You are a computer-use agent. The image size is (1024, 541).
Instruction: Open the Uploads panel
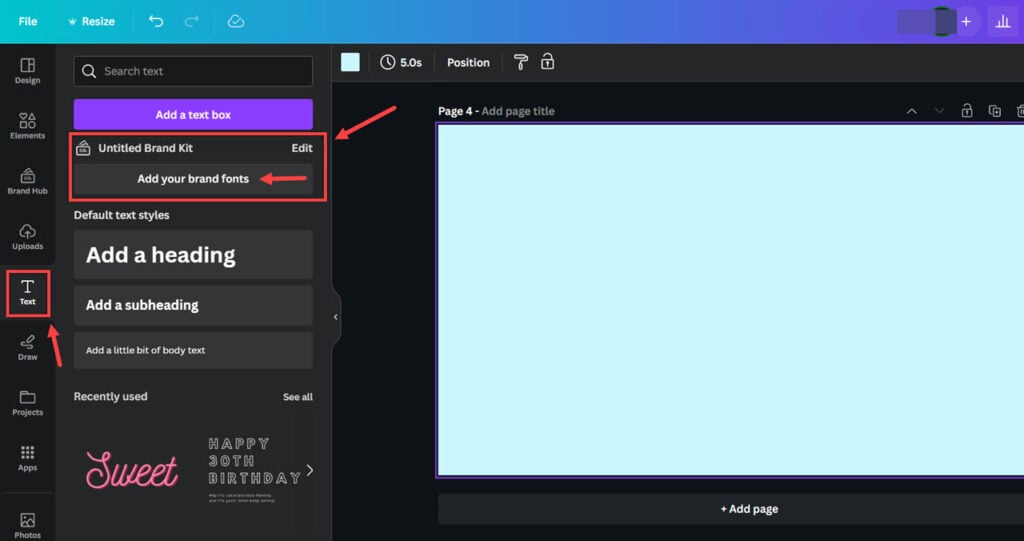coord(27,237)
